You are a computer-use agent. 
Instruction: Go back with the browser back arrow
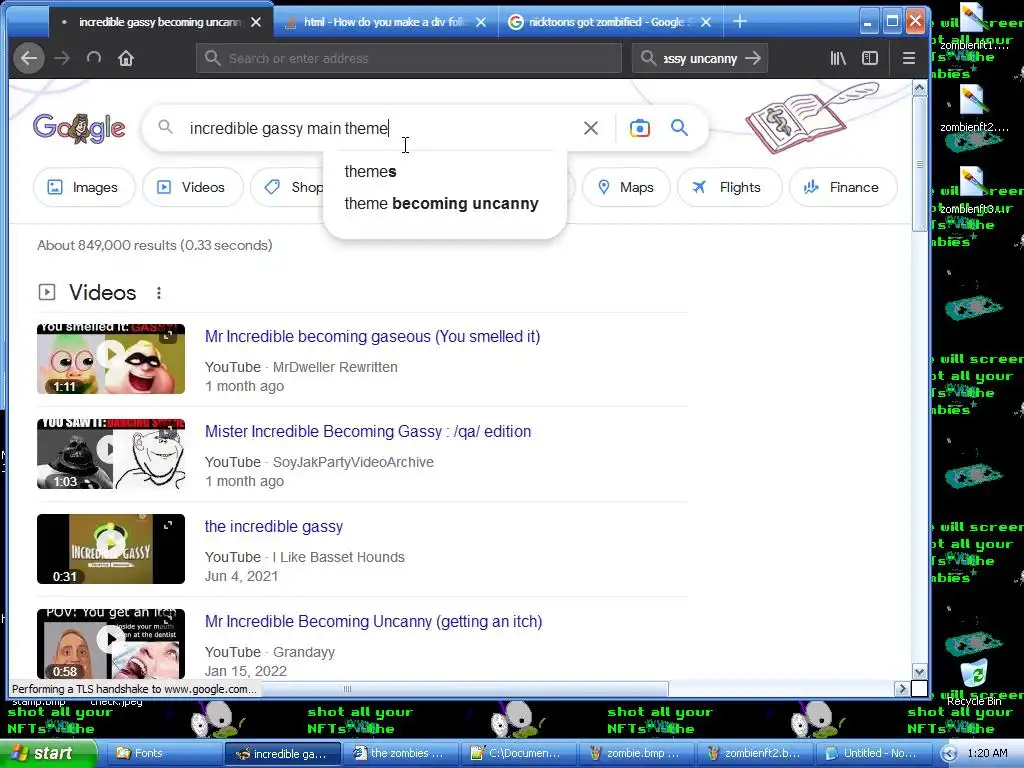pos(29,58)
